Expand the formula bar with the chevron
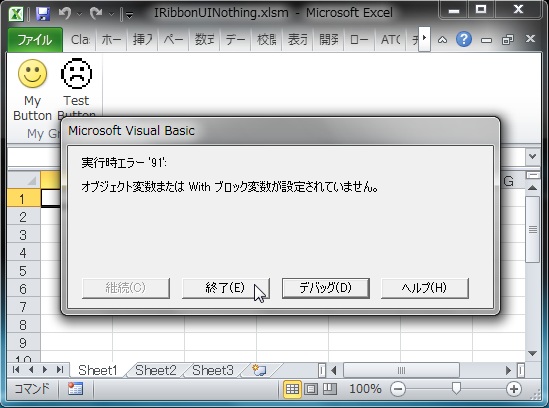 [533, 157]
